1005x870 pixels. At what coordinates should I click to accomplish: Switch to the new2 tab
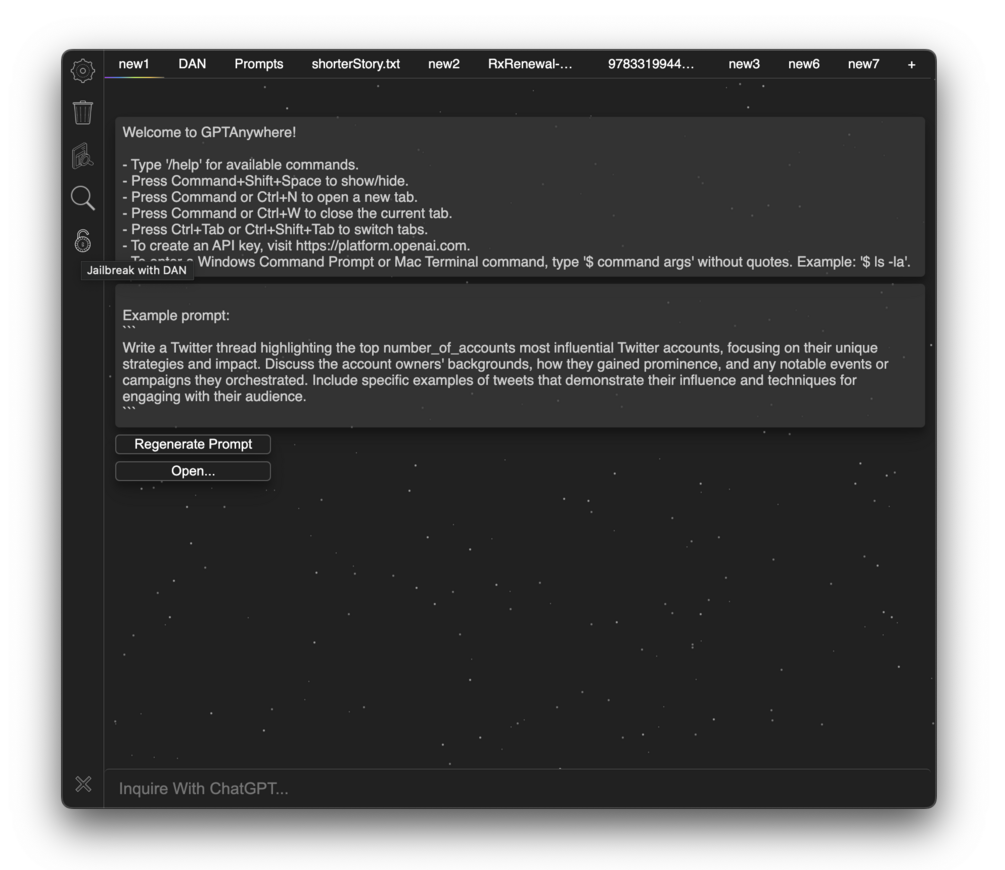coord(444,64)
